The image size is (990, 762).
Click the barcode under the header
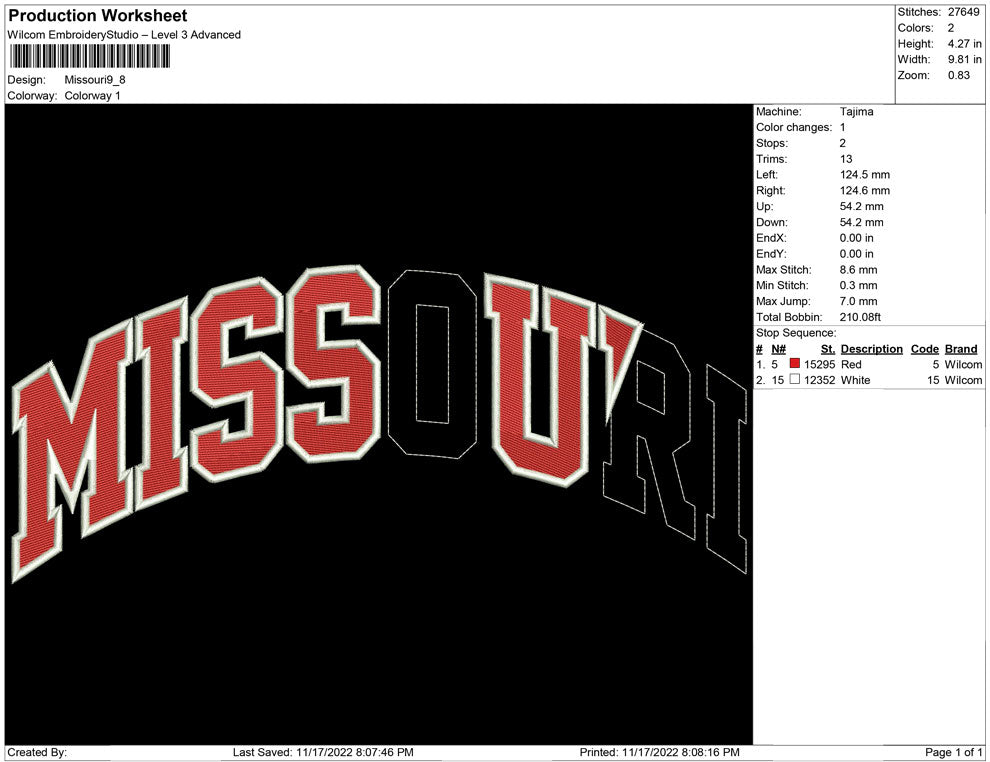[x=89, y=56]
